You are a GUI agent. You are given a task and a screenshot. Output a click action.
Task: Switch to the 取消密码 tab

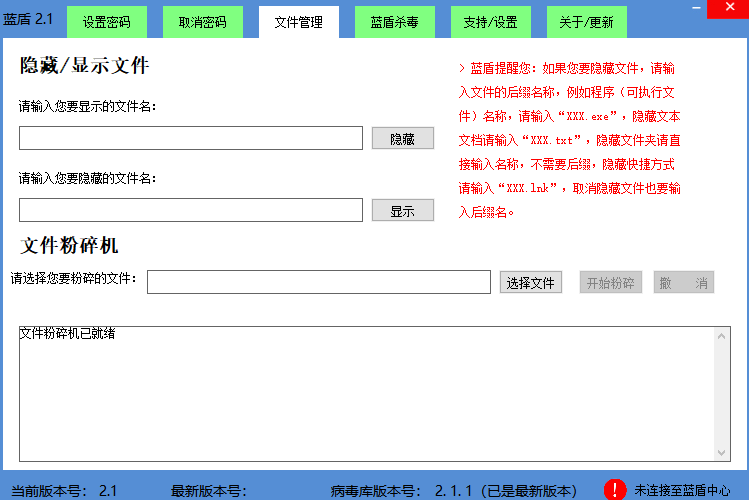click(203, 22)
